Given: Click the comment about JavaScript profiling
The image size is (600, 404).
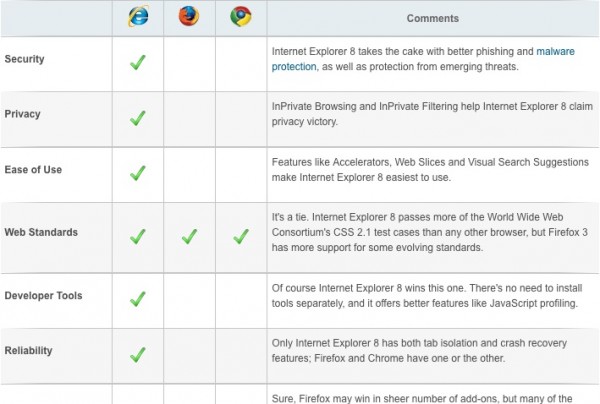Looking at the screenshot, I should [427, 296].
